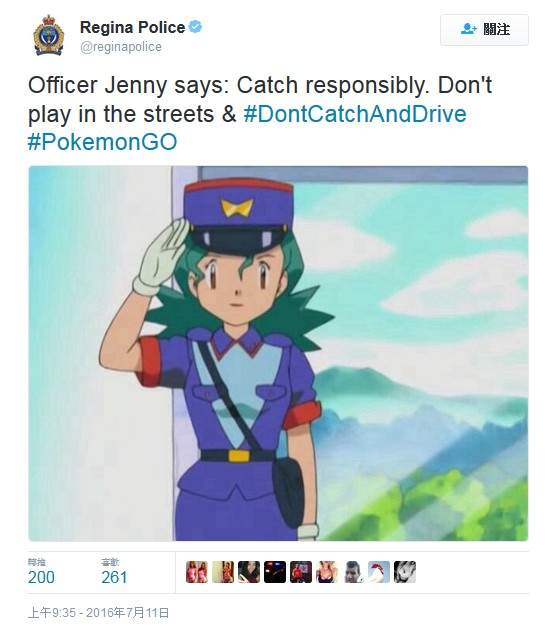Open the Officer Jenny tweet image
Viewport: 553px width, 629px height.
coord(278,353)
